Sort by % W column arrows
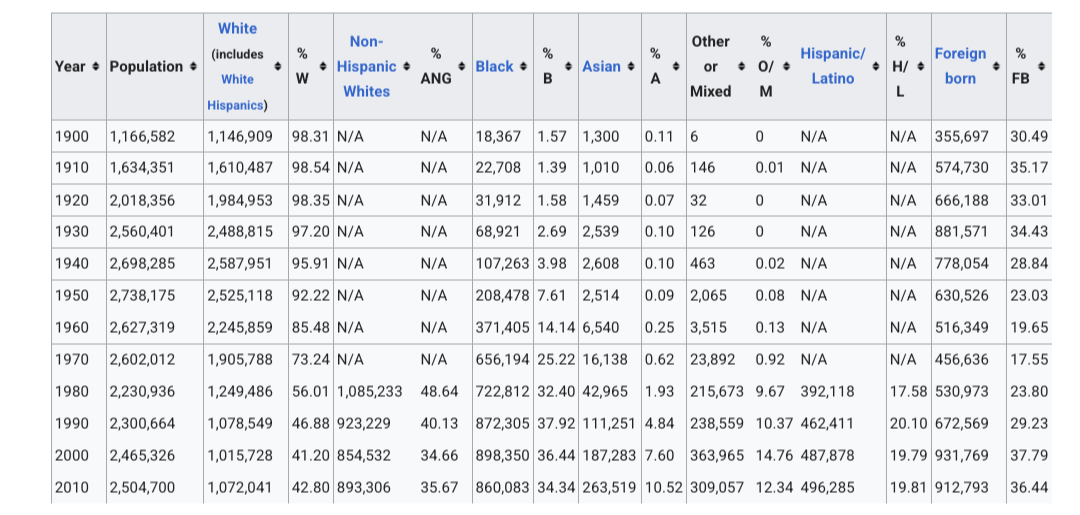 (x=323, y=66)
